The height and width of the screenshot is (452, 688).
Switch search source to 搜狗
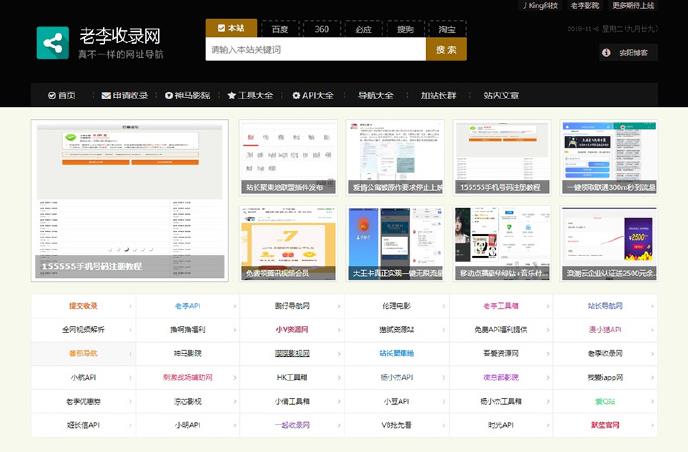405,29
